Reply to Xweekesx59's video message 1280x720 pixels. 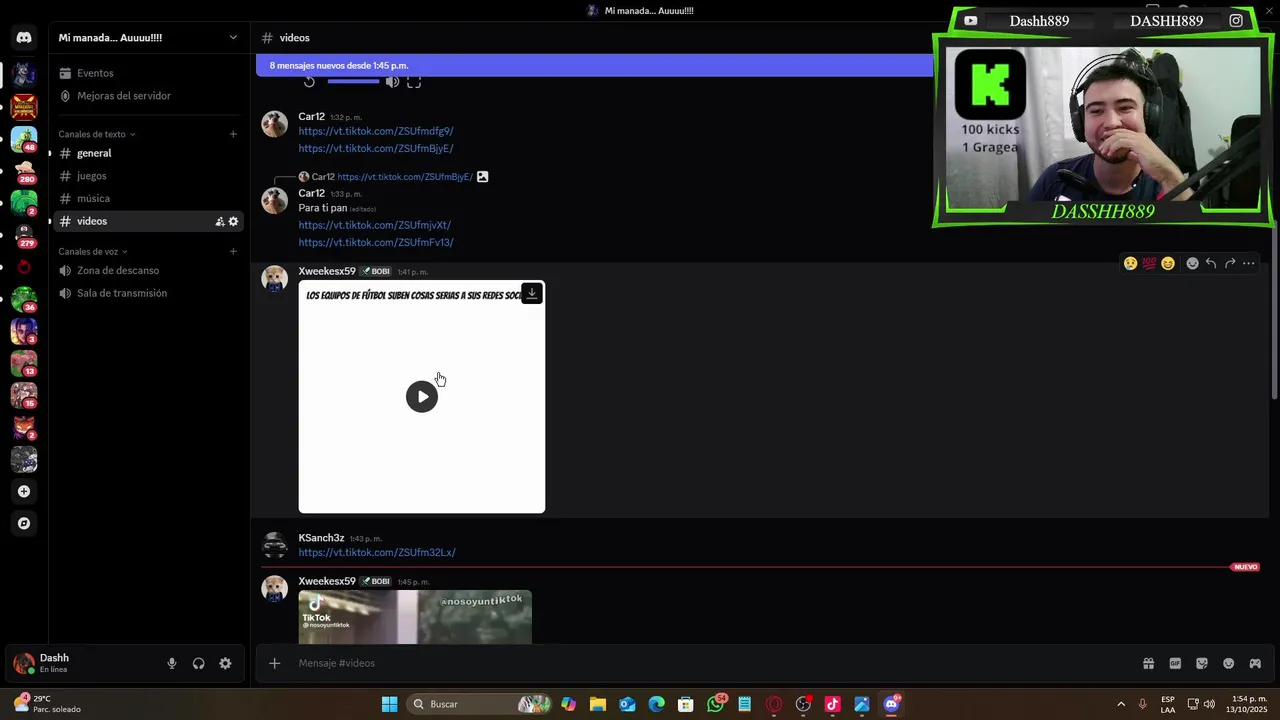point(1211,263)
